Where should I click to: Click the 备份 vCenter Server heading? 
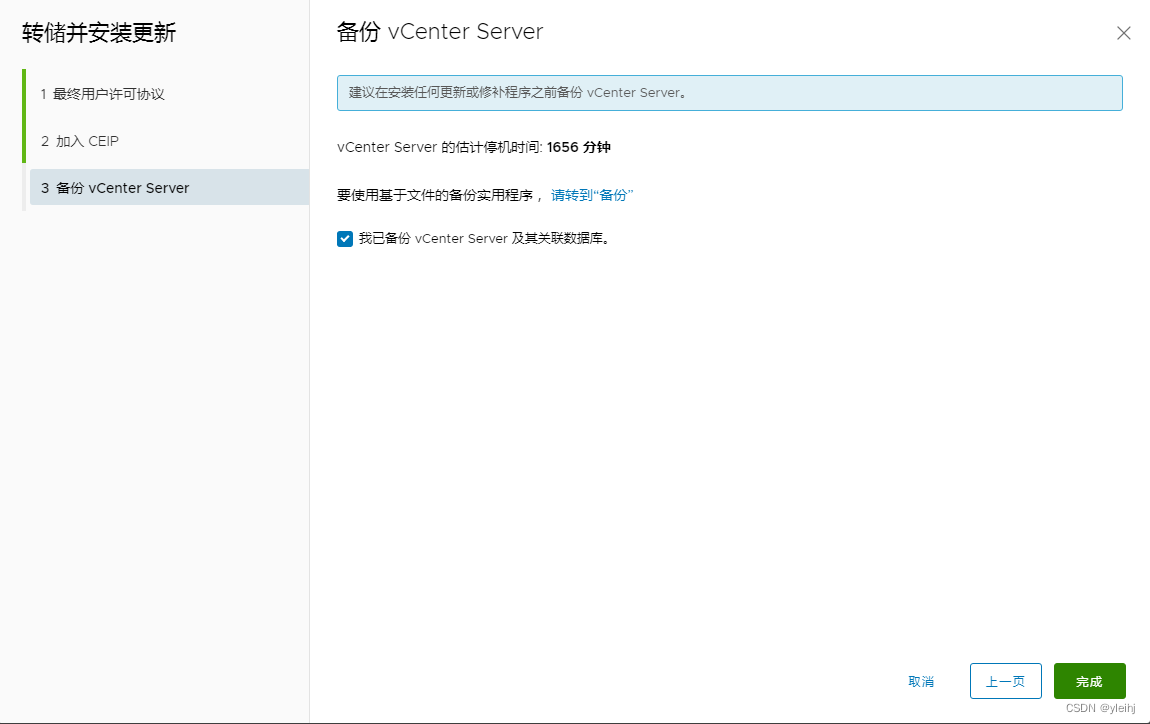440,32
